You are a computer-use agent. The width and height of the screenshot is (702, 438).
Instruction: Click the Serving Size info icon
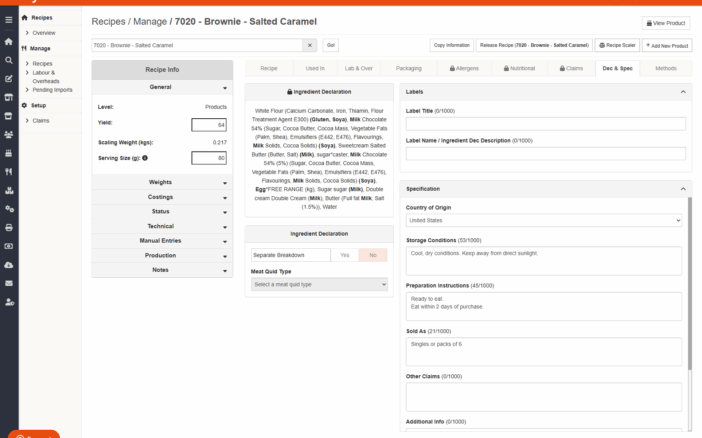point(145,158)
